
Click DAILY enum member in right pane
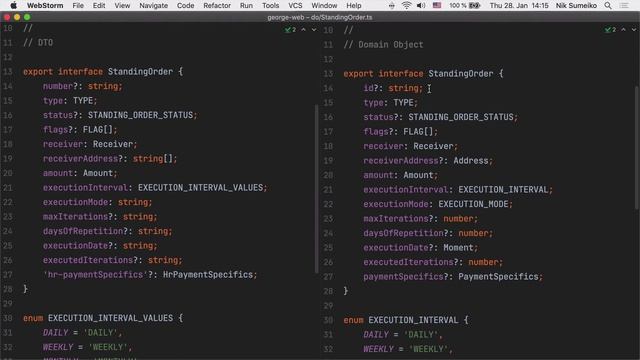[x=376, y=335]
